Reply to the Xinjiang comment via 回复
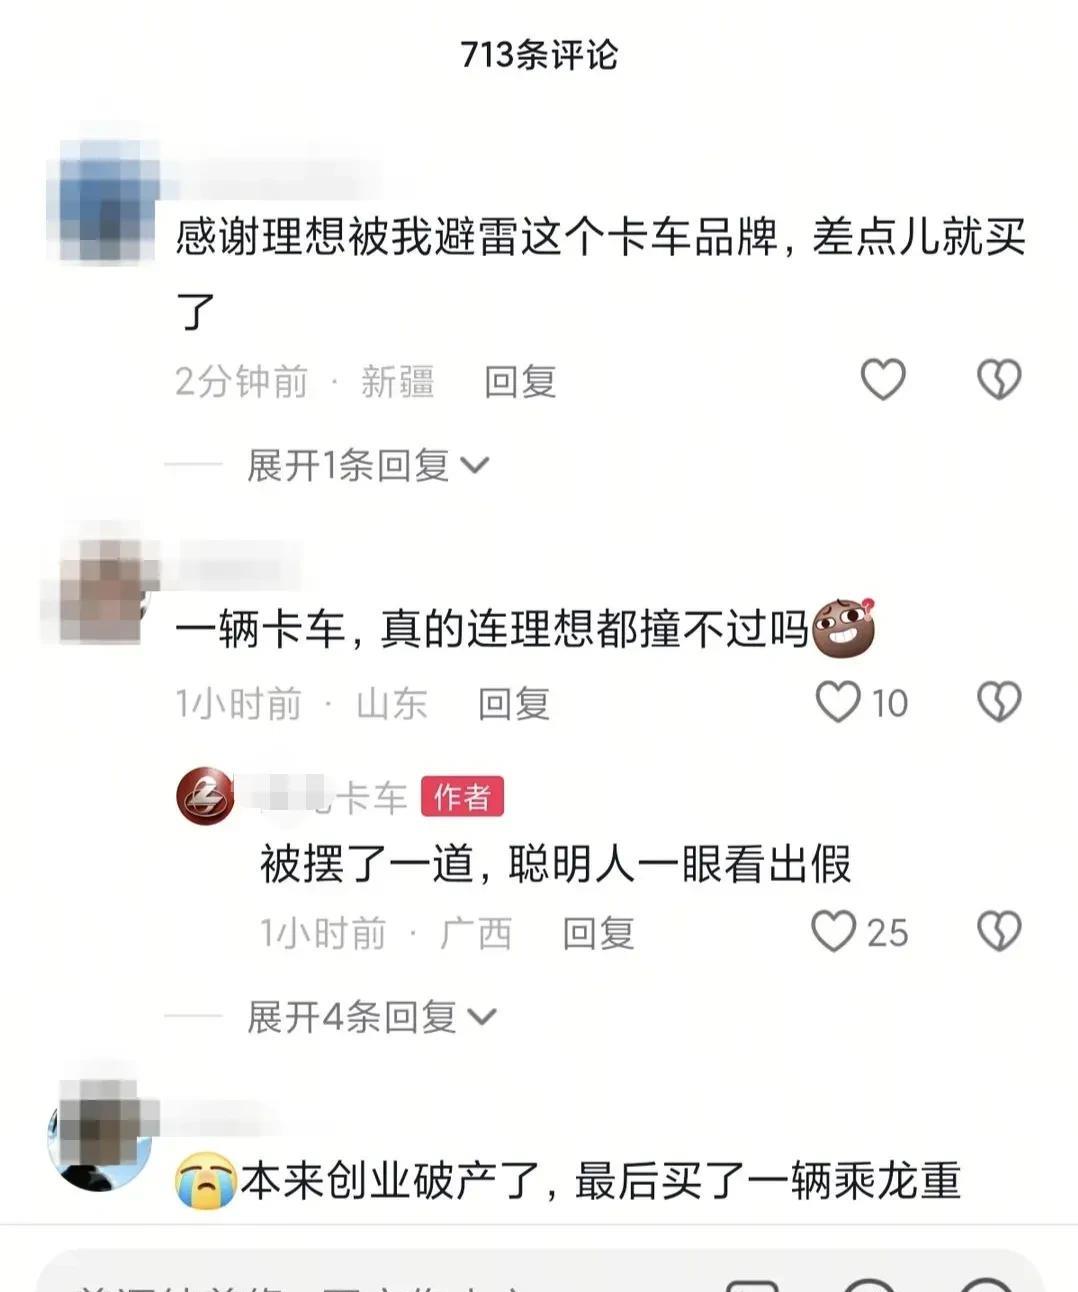This screenshot has height=1292, width=1078. pos(520,381)
